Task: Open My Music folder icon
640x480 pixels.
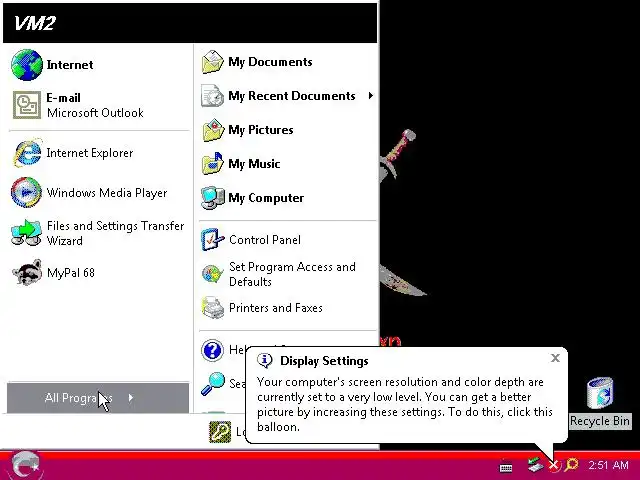Action: pos(213,164)
